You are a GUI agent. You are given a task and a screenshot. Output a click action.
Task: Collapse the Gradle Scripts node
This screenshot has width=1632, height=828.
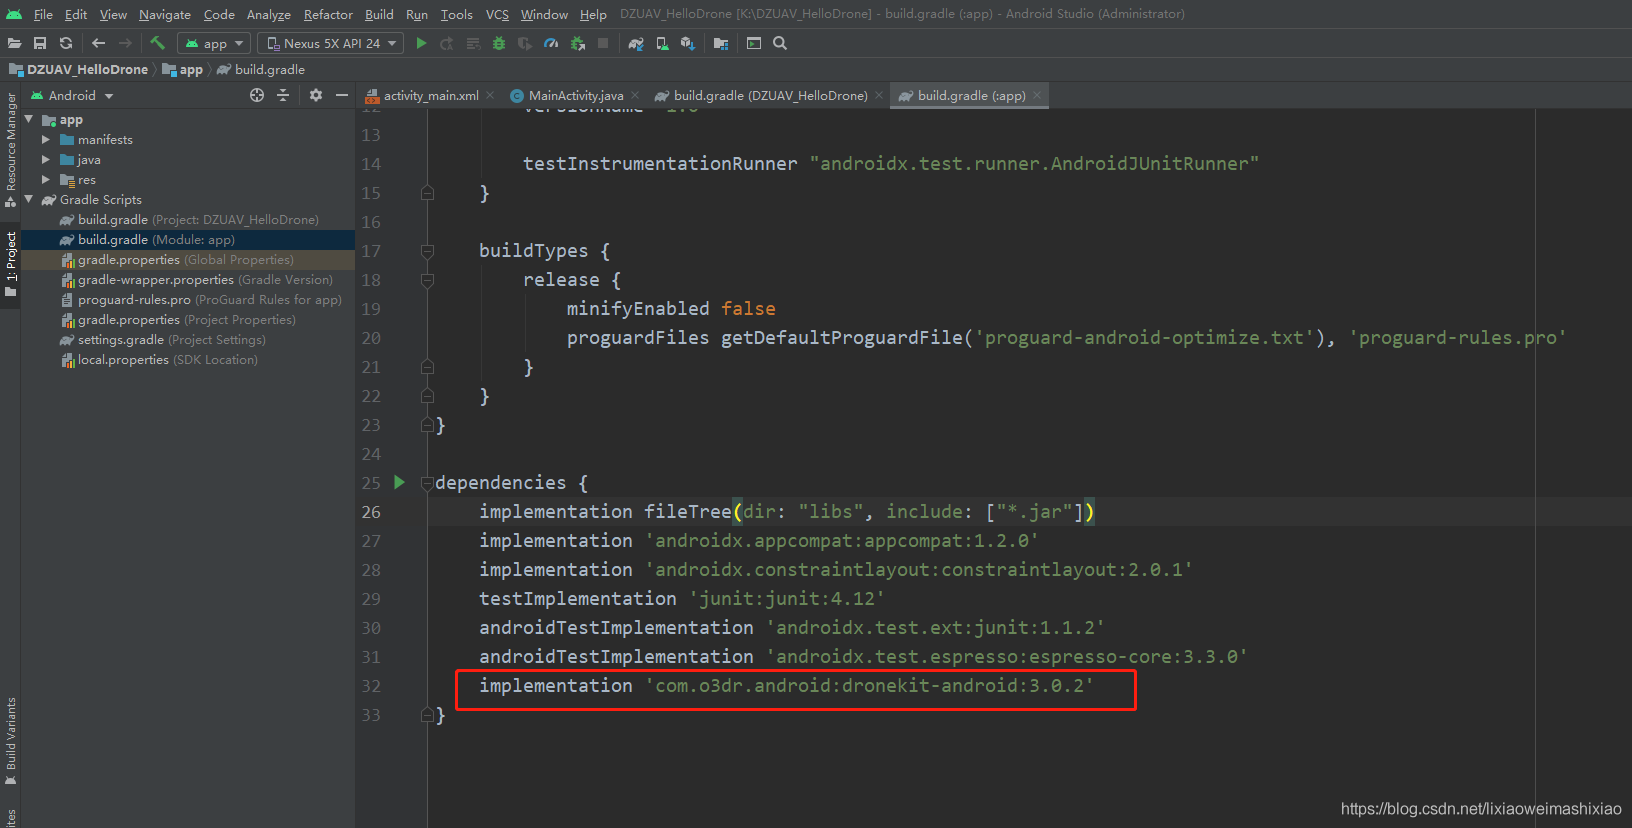pos(29,199)
